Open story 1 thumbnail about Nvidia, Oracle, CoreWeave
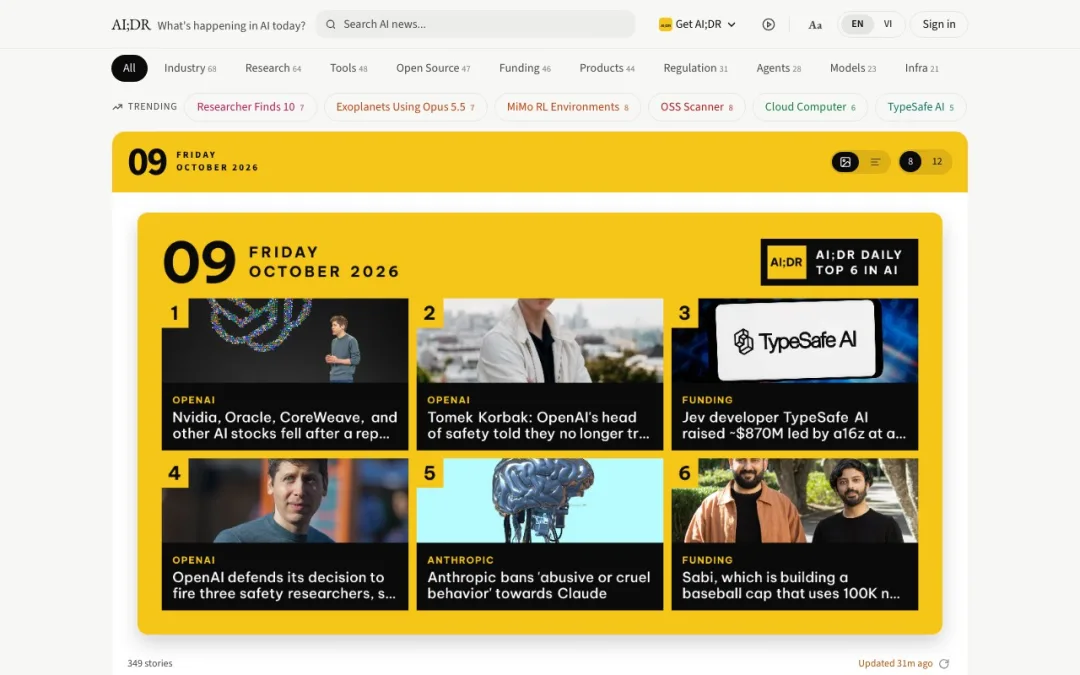Image resolution: width=1080 pixels, height=675 pixels. click(x=285, y=340)
